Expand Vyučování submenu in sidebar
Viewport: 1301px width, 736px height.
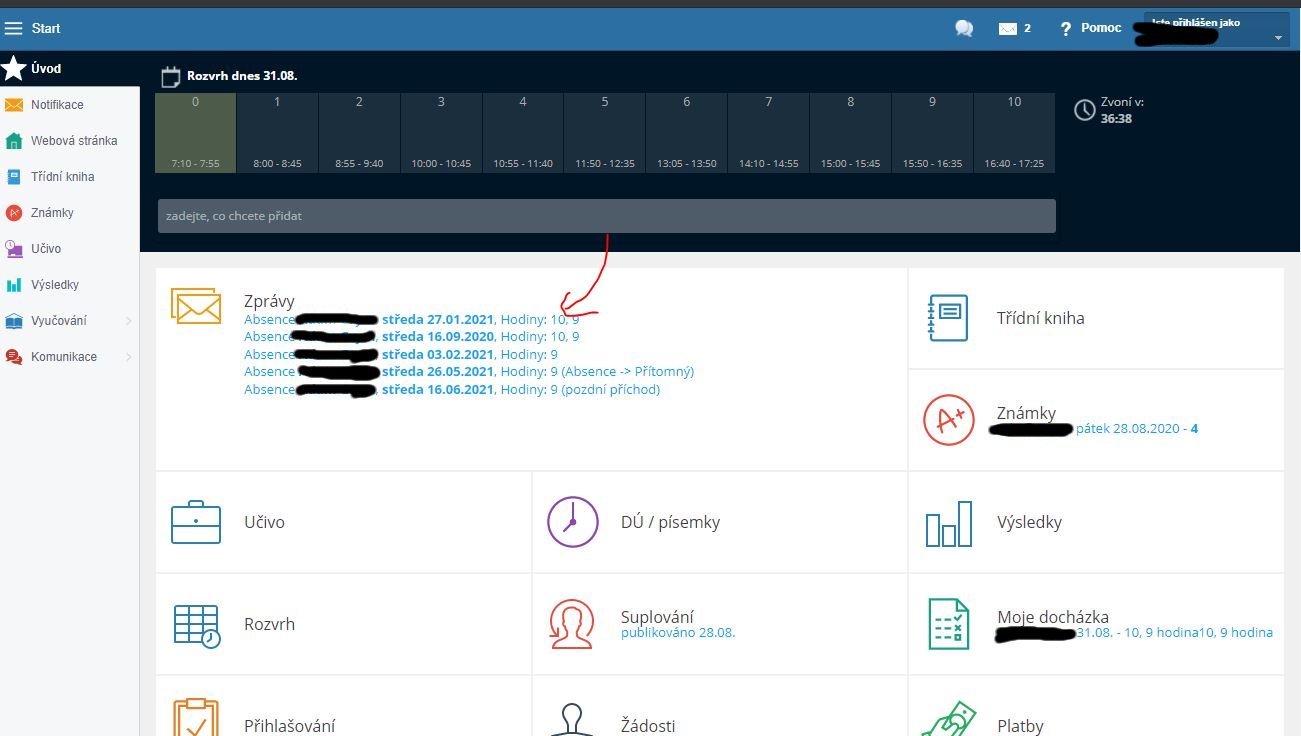[128, 321]
